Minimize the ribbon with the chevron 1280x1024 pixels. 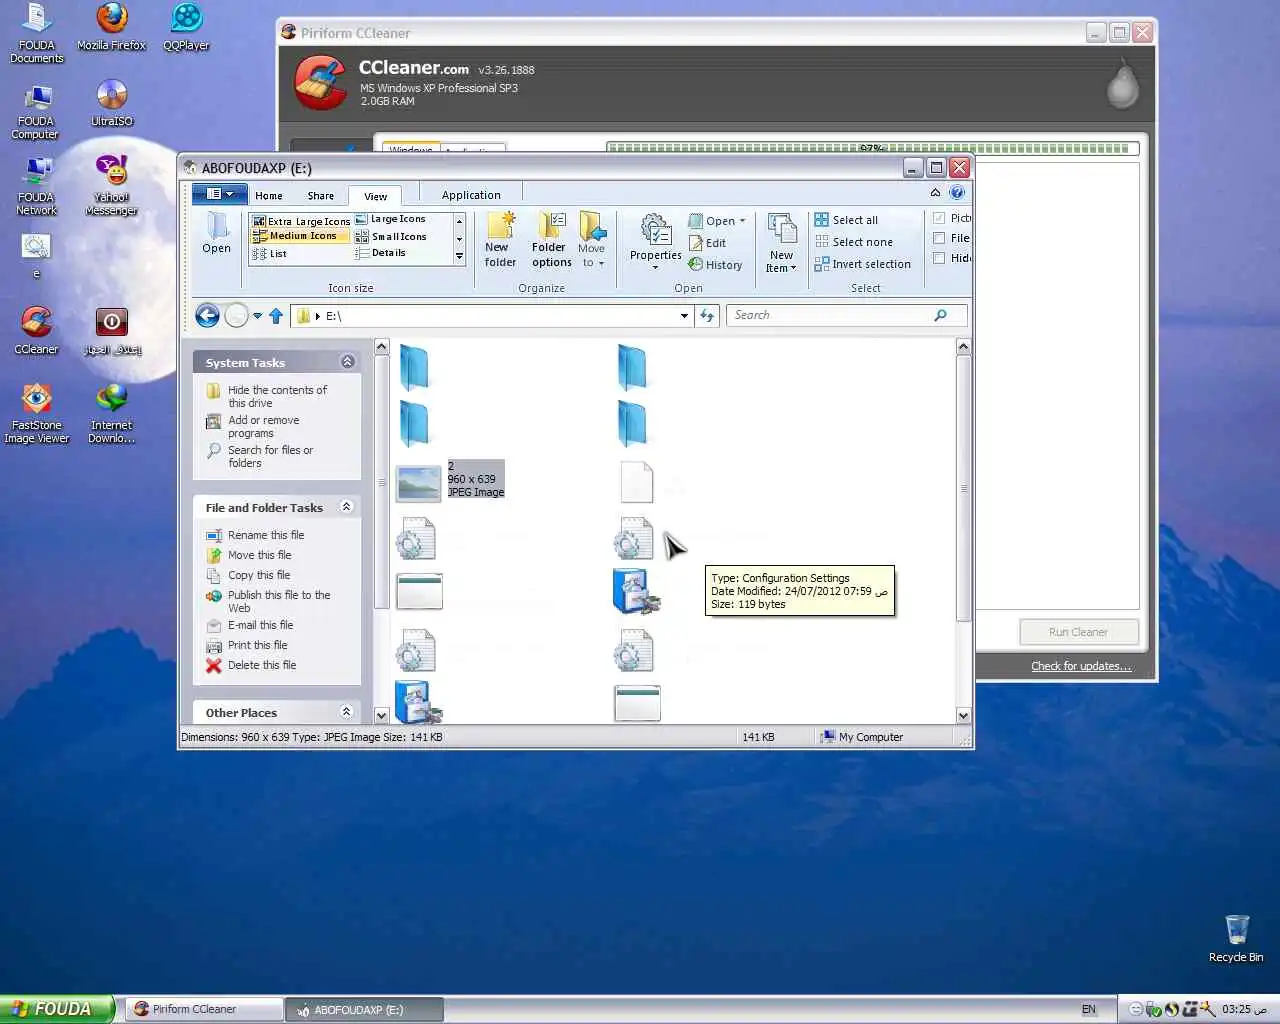coord(935,193)
